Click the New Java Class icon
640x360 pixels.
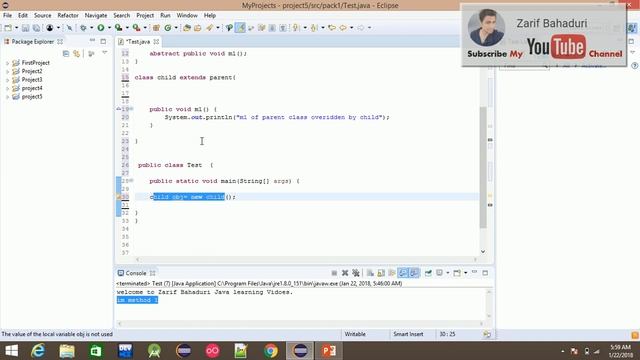pyautogui.click(x=168, y=28)
